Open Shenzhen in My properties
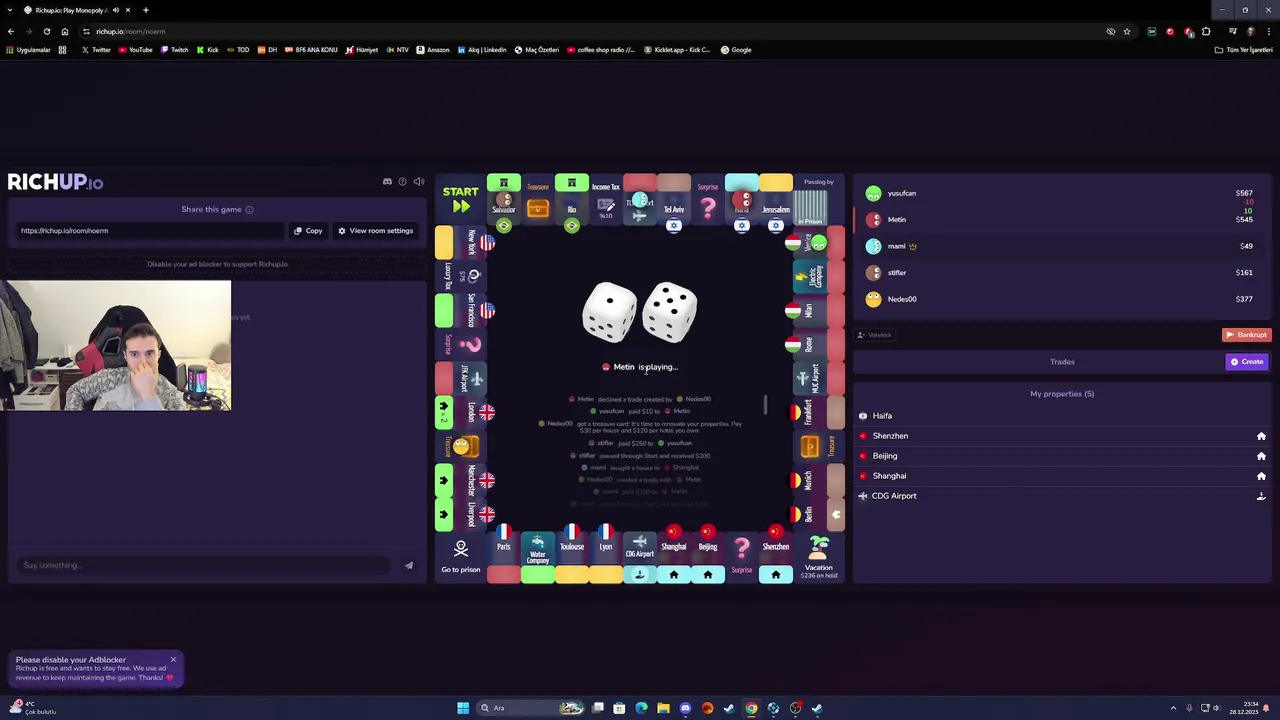This screenshot has height=720, width=1280. 1062,436
